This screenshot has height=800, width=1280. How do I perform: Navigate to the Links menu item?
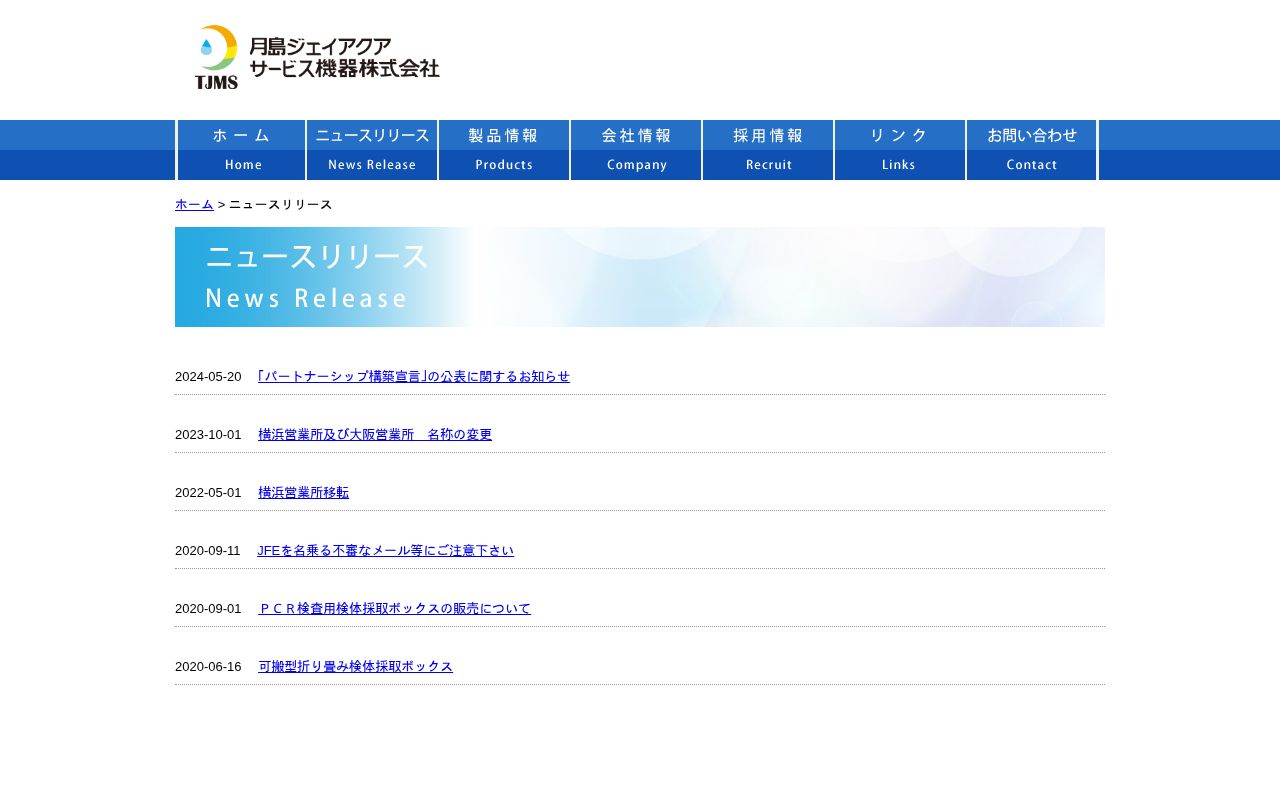(900, 150)
